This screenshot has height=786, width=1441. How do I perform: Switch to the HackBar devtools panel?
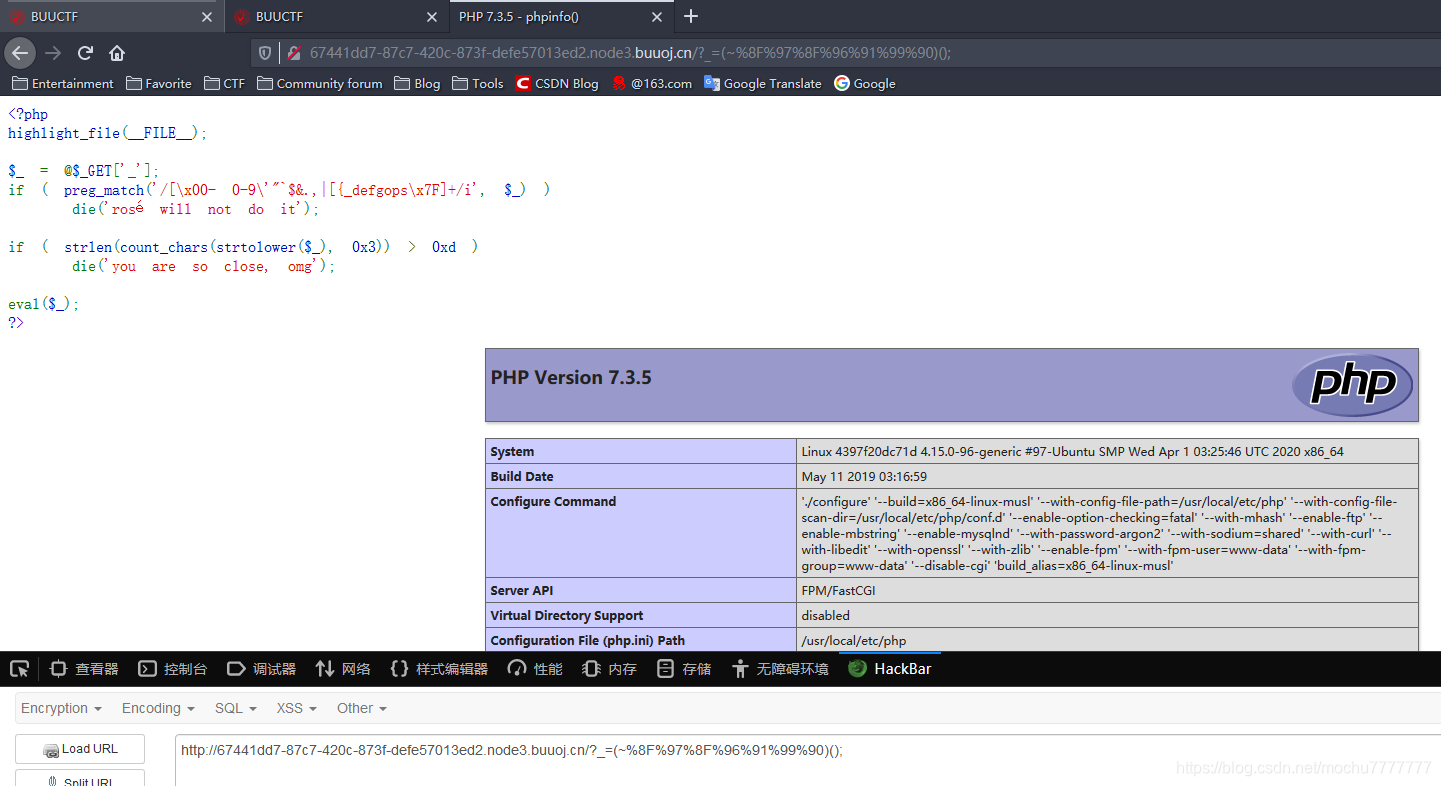(x=890, y=668)
